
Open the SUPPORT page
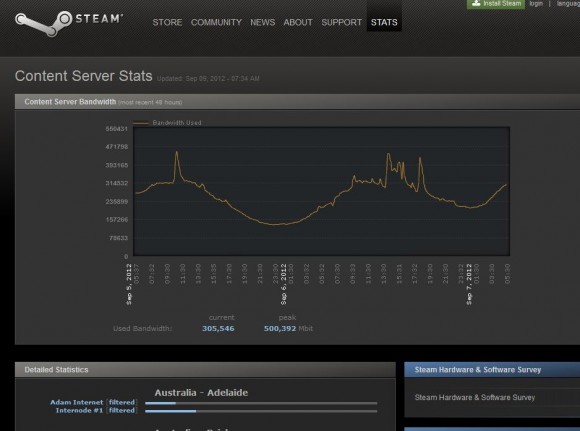(341, 22)
